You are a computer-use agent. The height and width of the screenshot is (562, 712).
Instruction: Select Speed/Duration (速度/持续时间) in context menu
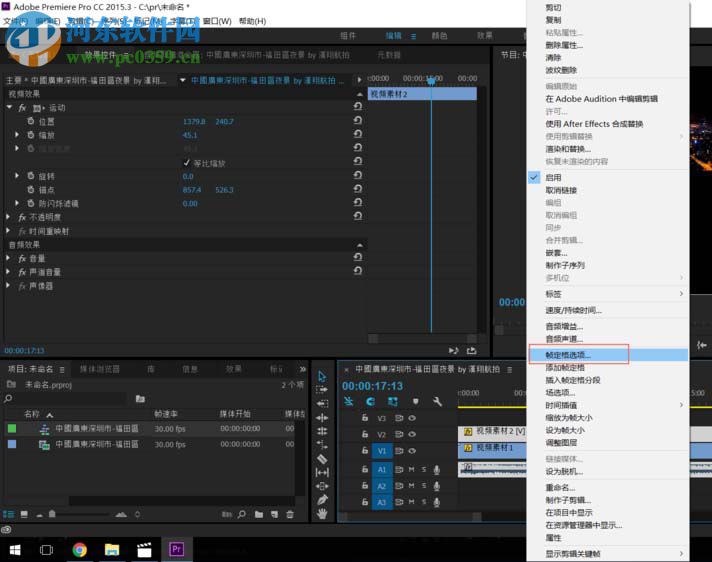573,310
